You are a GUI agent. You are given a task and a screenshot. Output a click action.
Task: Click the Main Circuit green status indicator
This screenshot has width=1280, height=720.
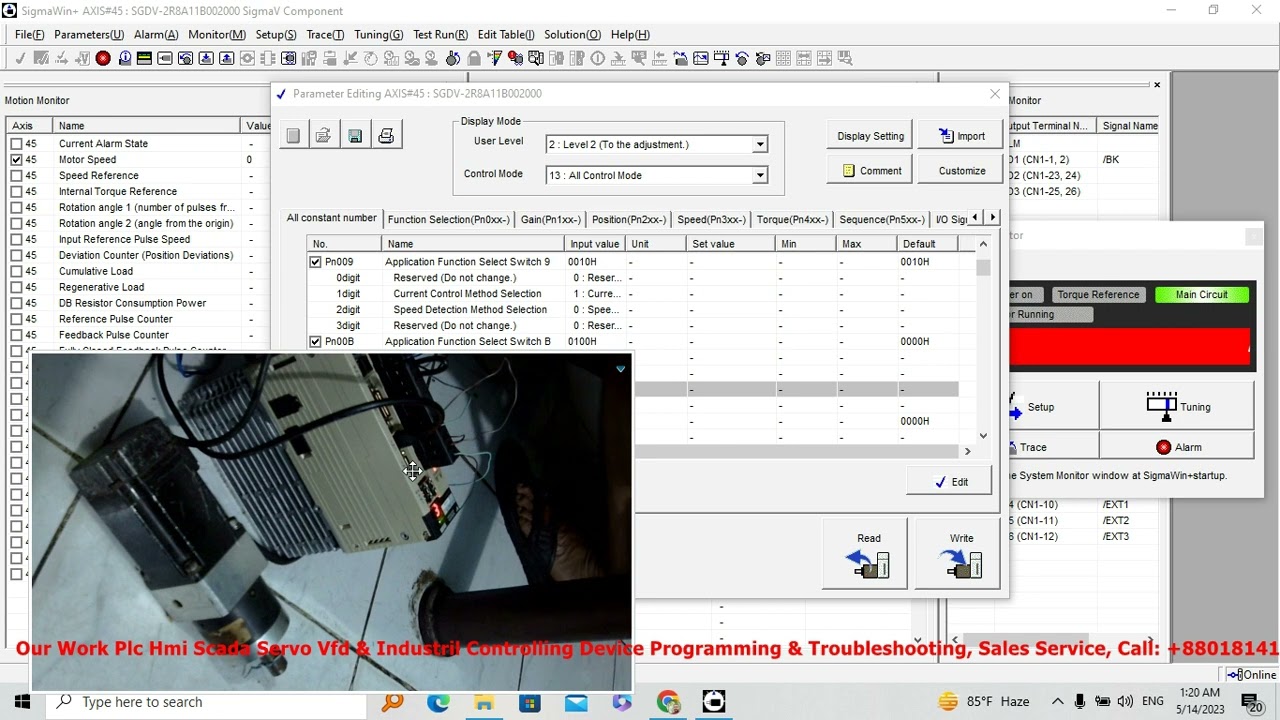(1201, 295)
